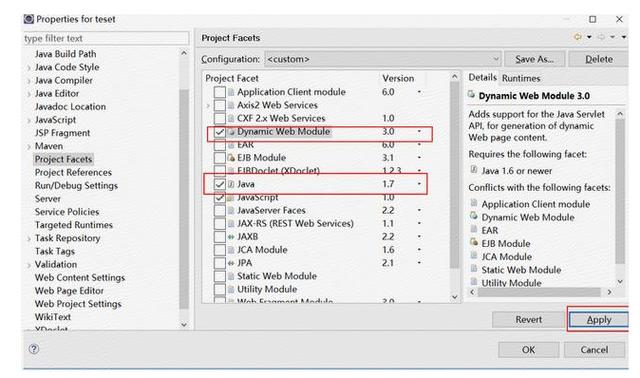Open the Dynamic Web Module version dropdown

419,131
